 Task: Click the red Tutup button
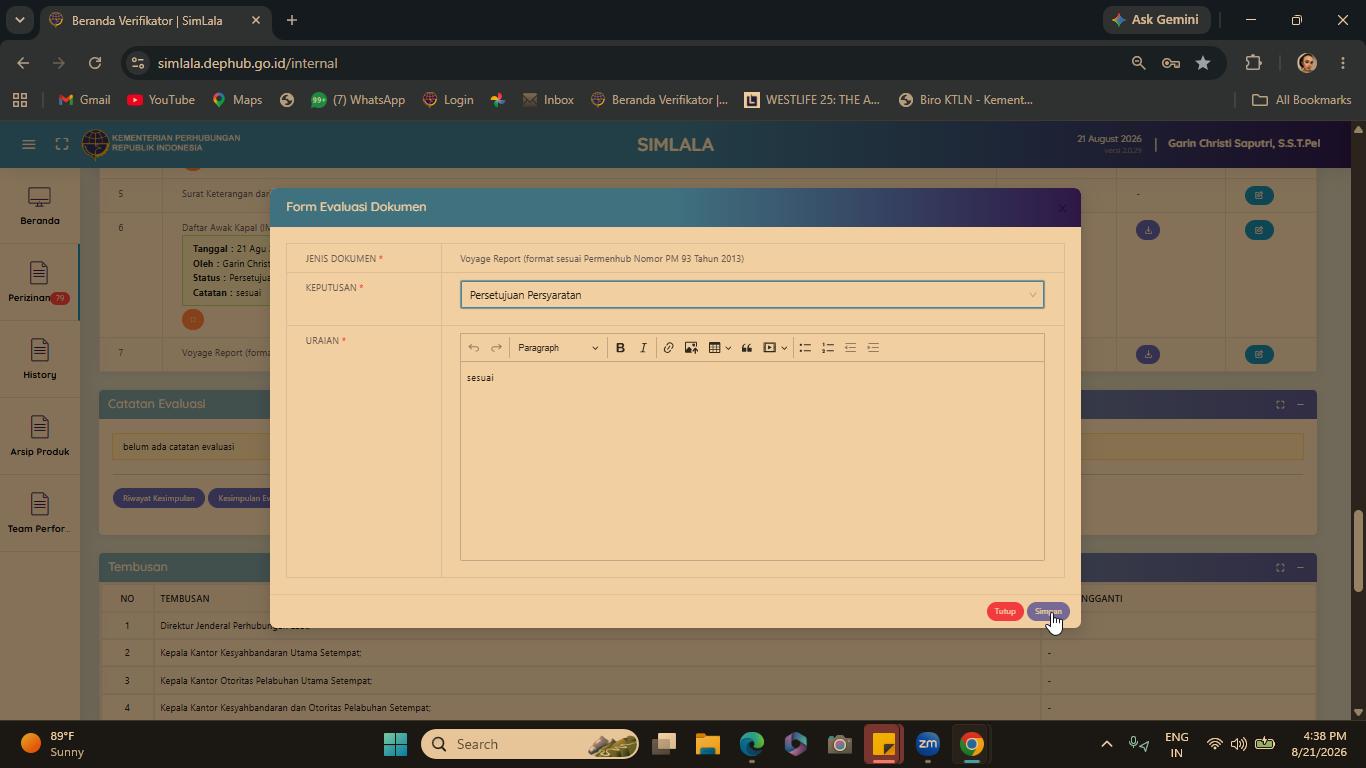[1005, 612]
